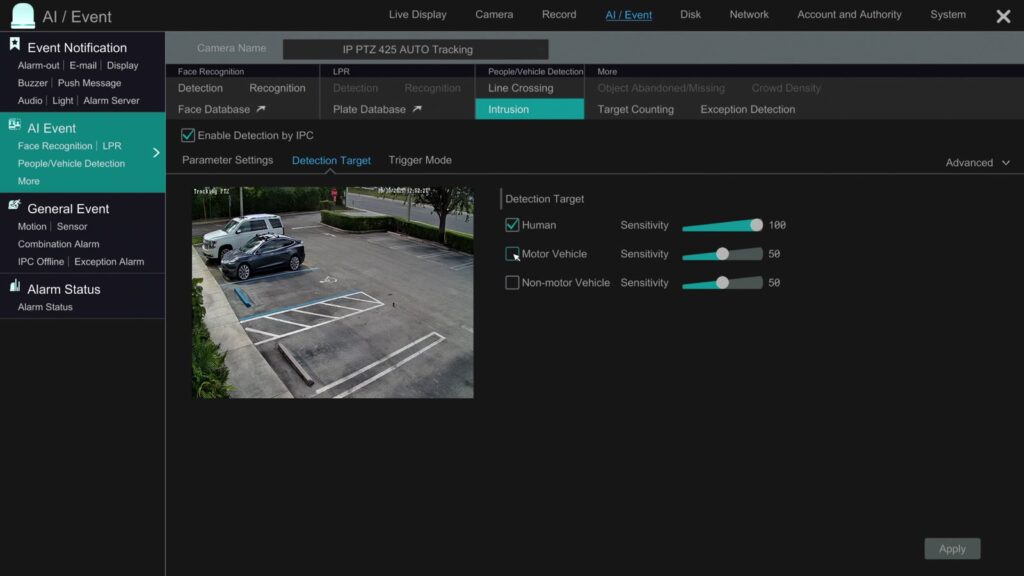Open Alarm-out notification settings
This screenshot has width=1024, height=576.
click(39, 65)
